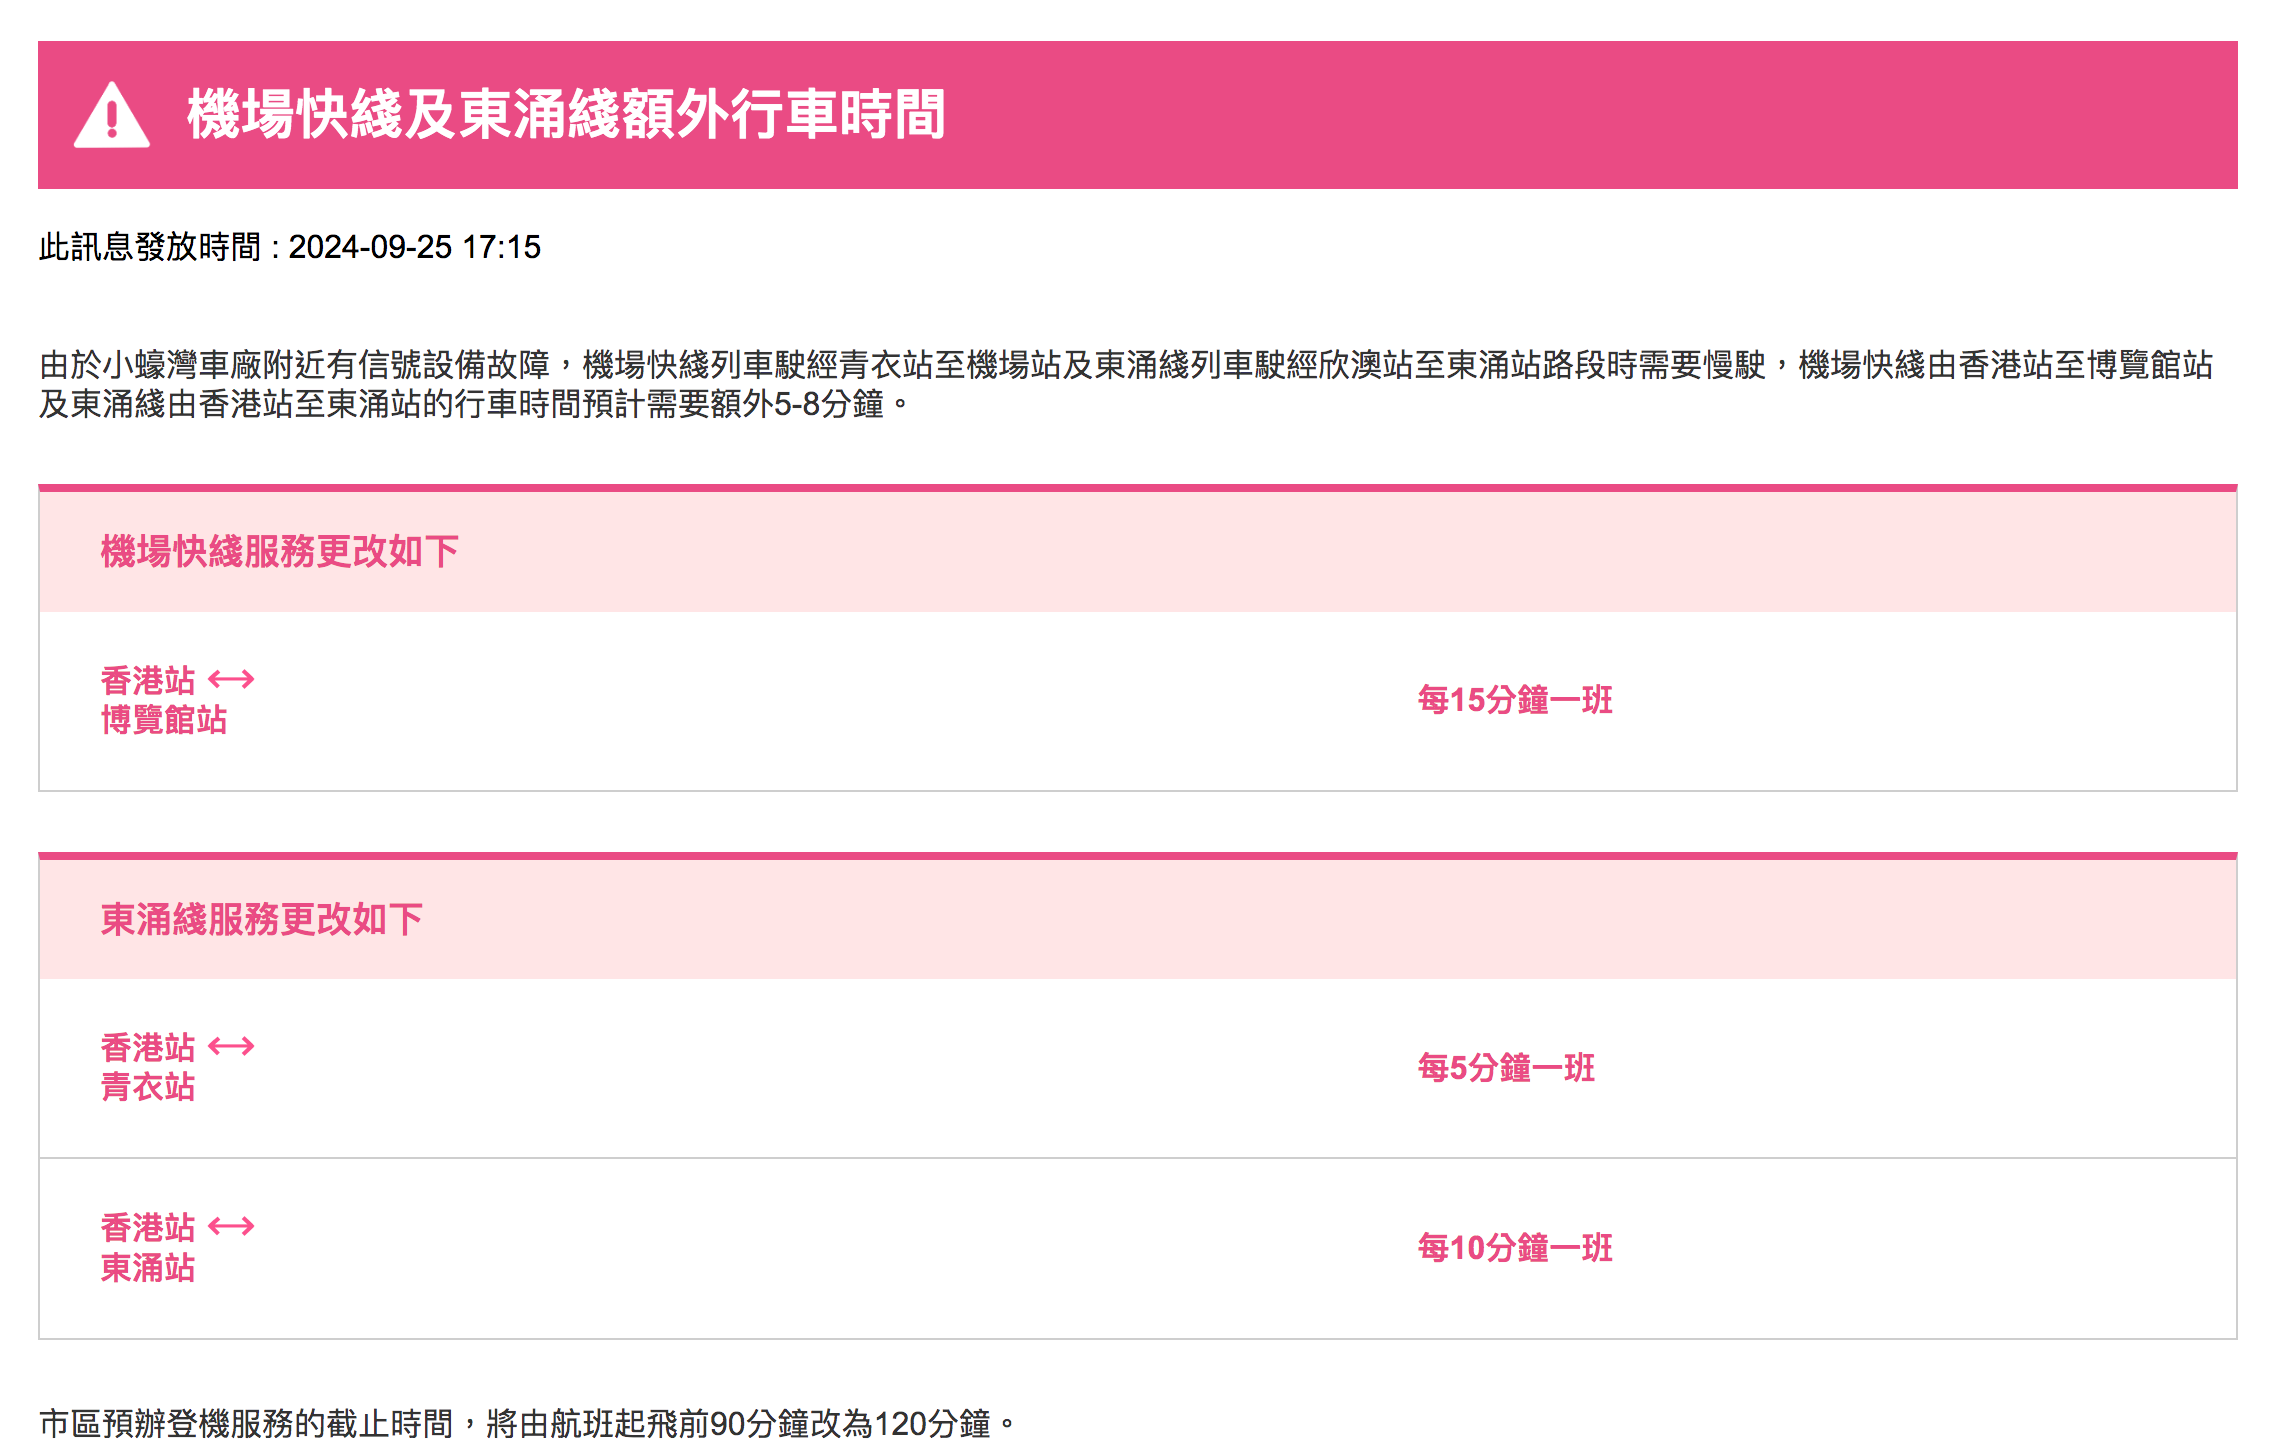Screen dimensions: 2286x1452
Task: Select the 機場快綫服務更改如下 section header
Action: 280,551
